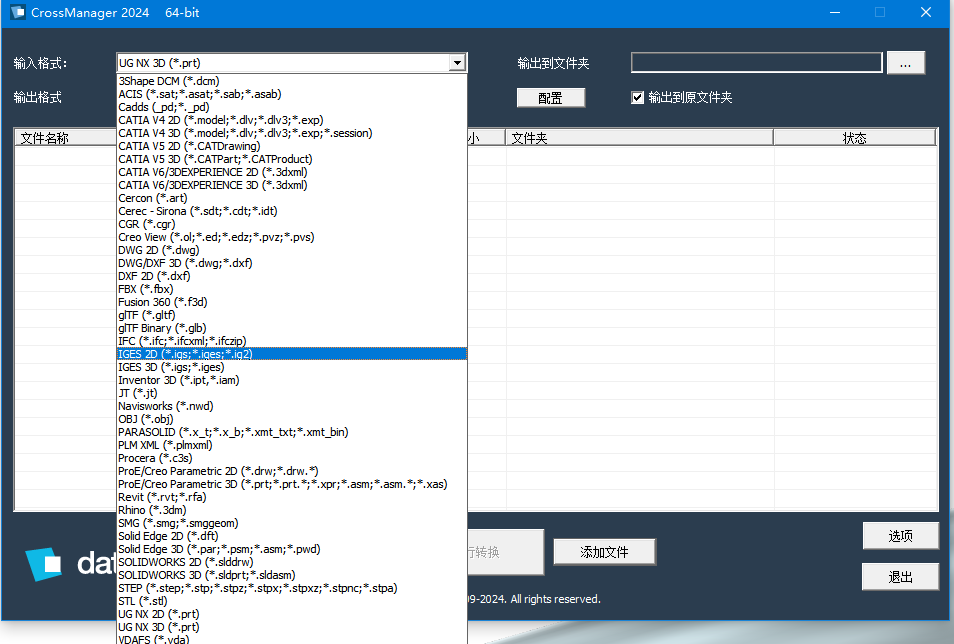Click the 退出 button
This screenshot has height=644, width=954.
(900, 577)
